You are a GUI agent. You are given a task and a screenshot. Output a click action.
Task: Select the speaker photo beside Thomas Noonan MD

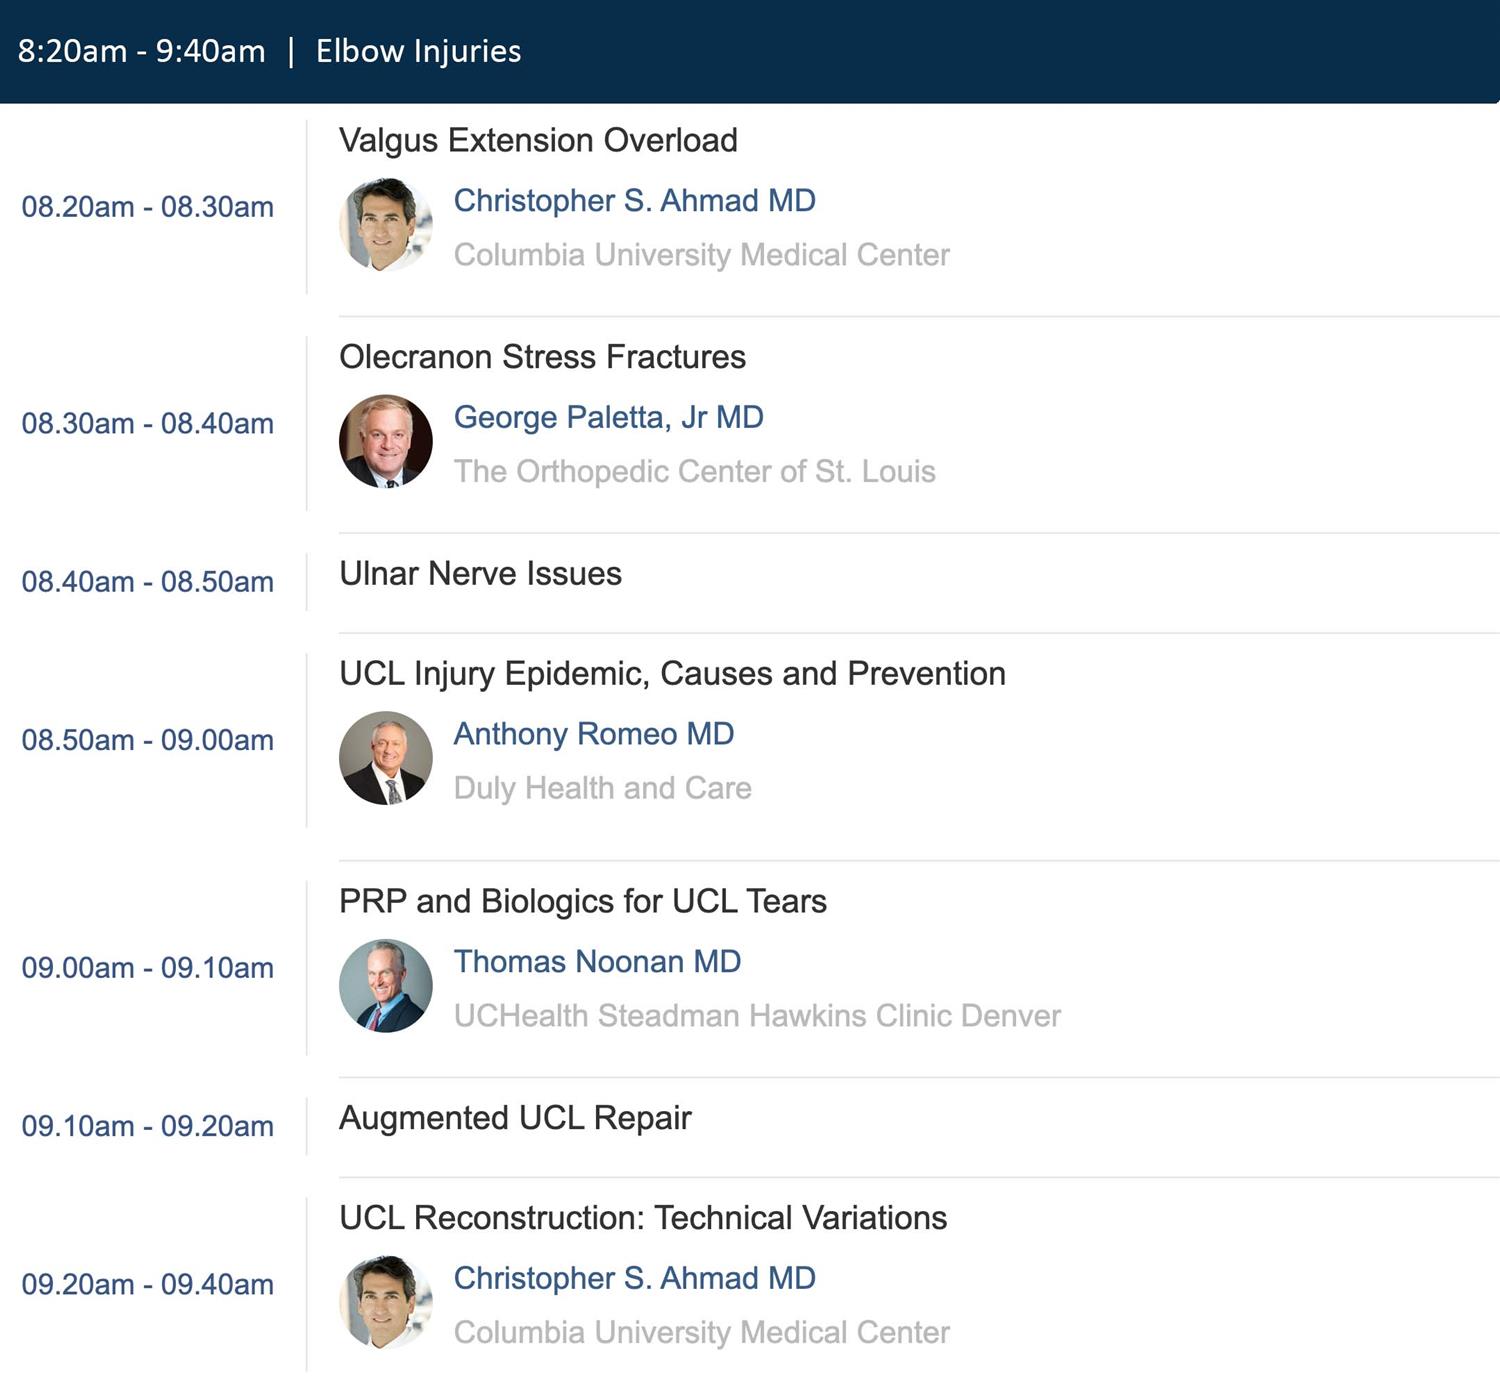(386, 986)
